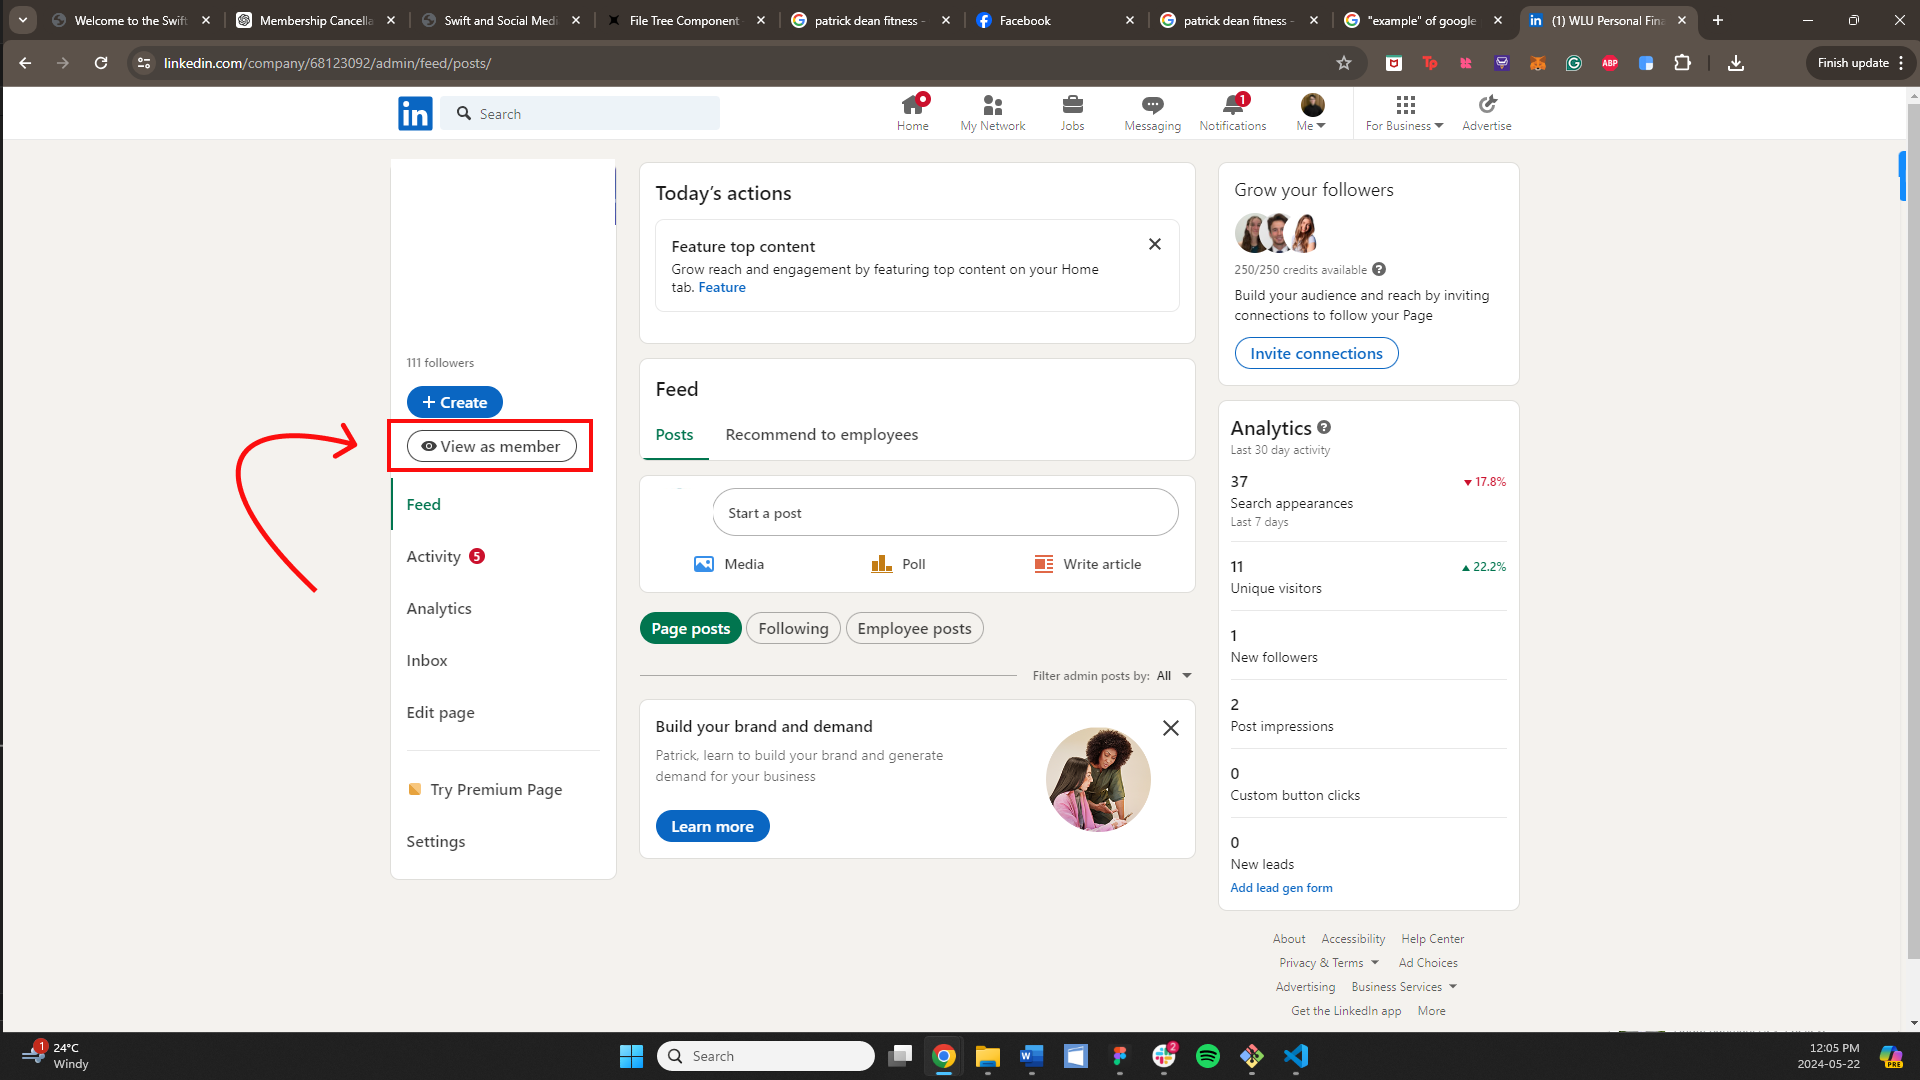Open Messaging chat bubble icon
Viewport: 1920px width, 1080px height.
1152,105
